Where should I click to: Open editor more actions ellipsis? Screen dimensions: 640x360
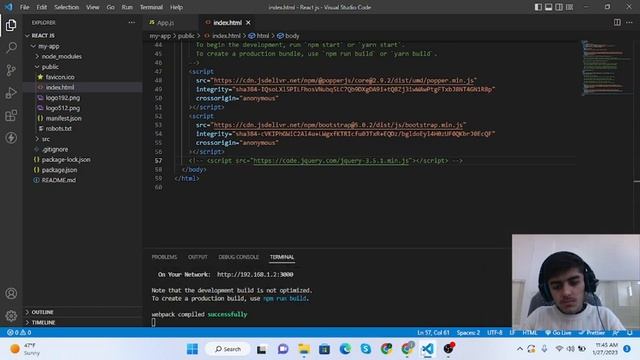[x=629, y=22]
